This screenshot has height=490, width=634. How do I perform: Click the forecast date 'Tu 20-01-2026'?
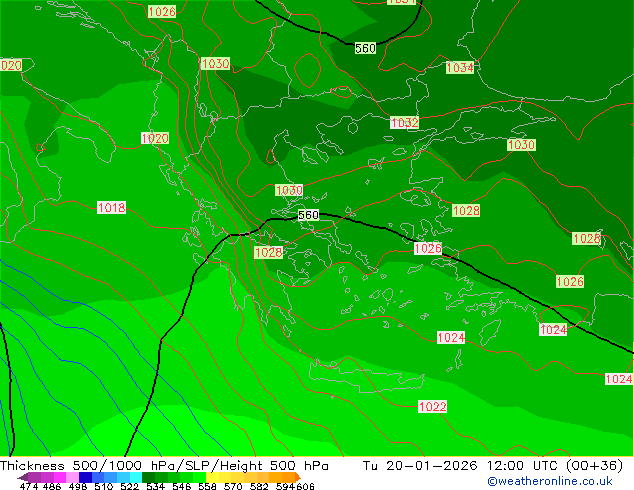[x=420, y=466]
